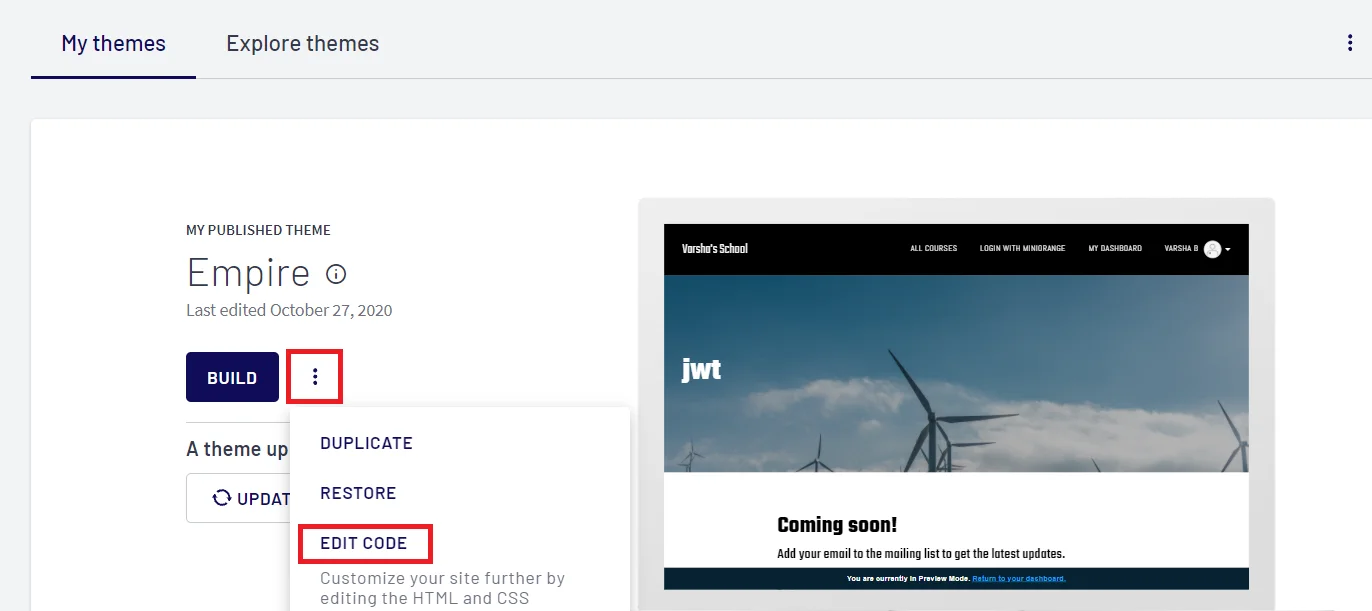Switch to the Explore themes tab

coord(302,43)
